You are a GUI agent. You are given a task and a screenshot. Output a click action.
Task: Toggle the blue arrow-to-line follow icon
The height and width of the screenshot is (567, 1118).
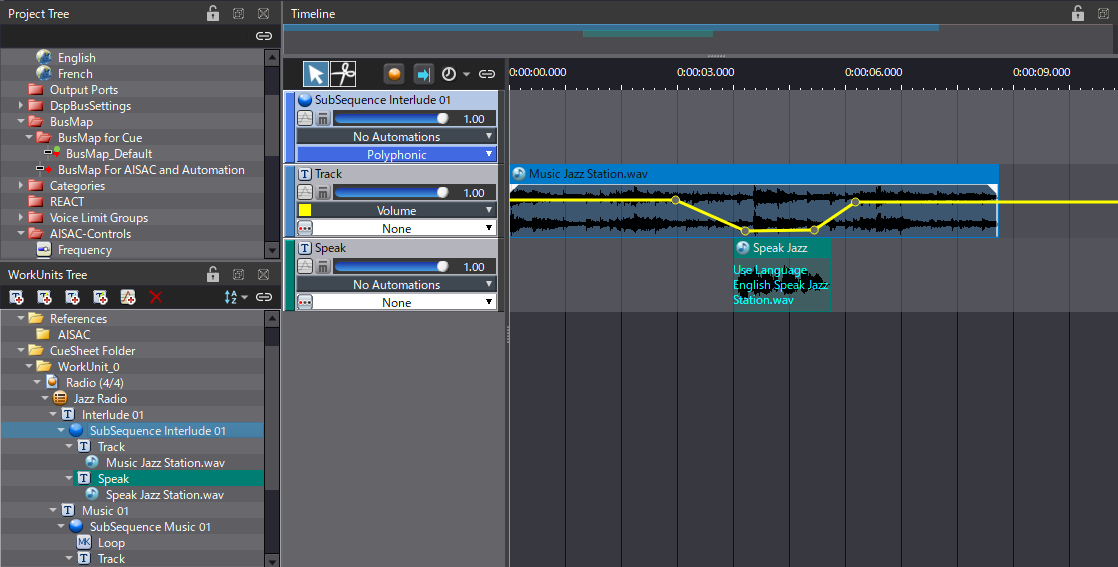click(x=424, y=74)
